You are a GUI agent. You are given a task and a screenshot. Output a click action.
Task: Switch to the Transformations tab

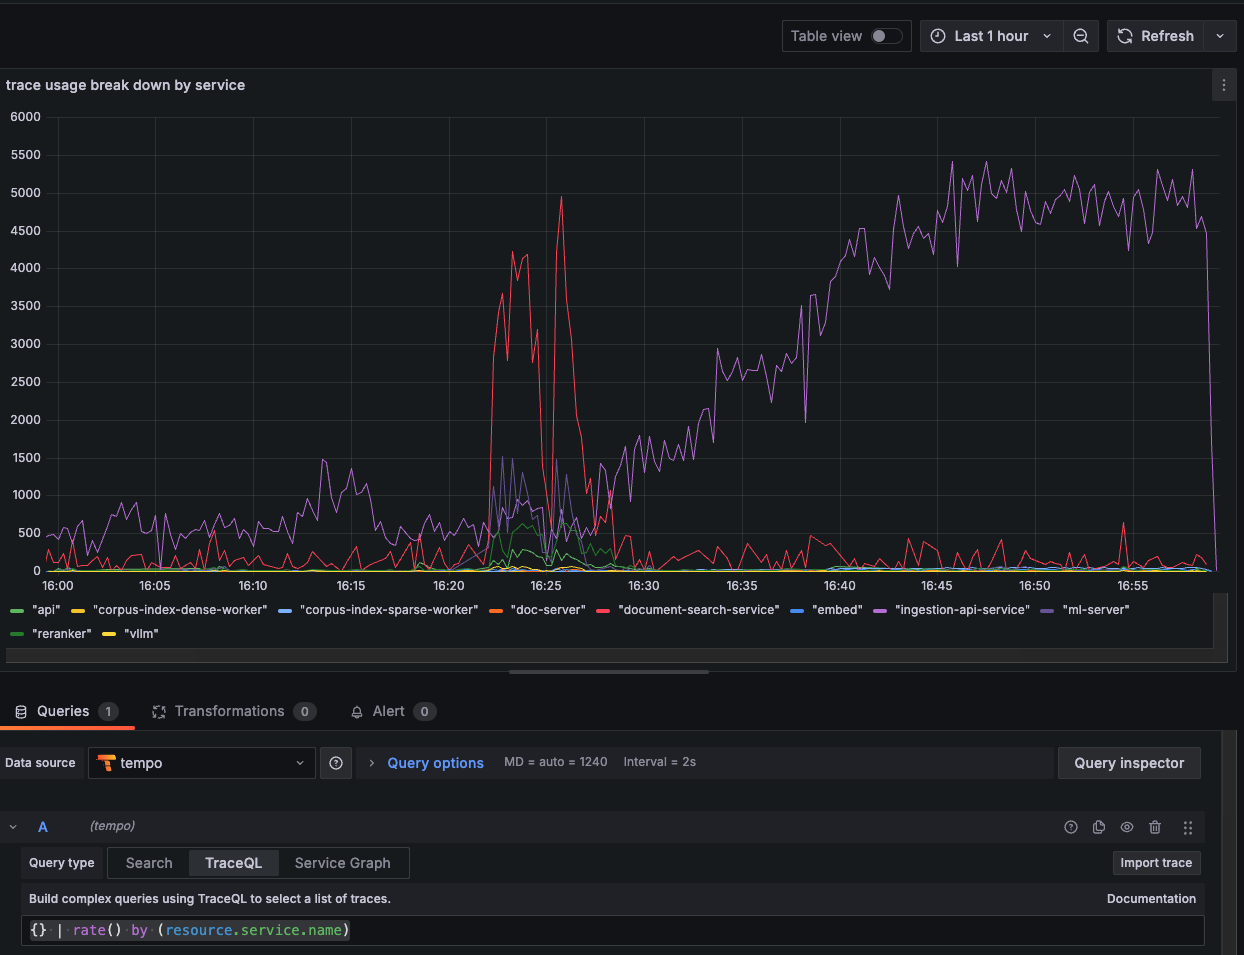point(229,711)
